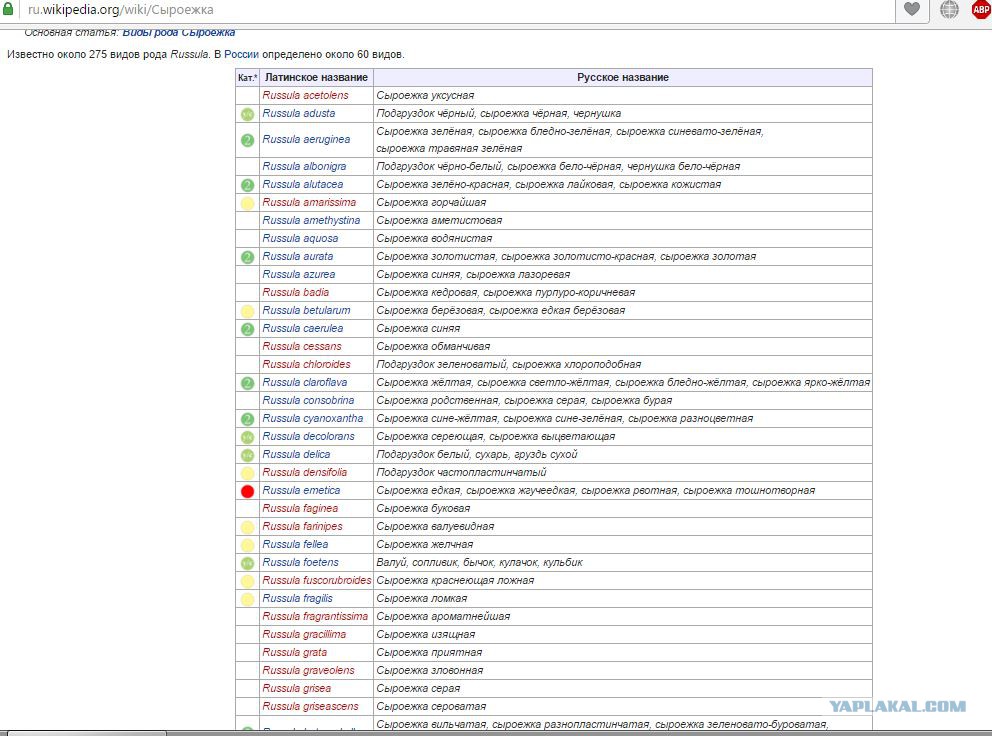Screen dimensions: 992x736
Task: Open the Russula fragrantissima link
Action: point(315,616)
